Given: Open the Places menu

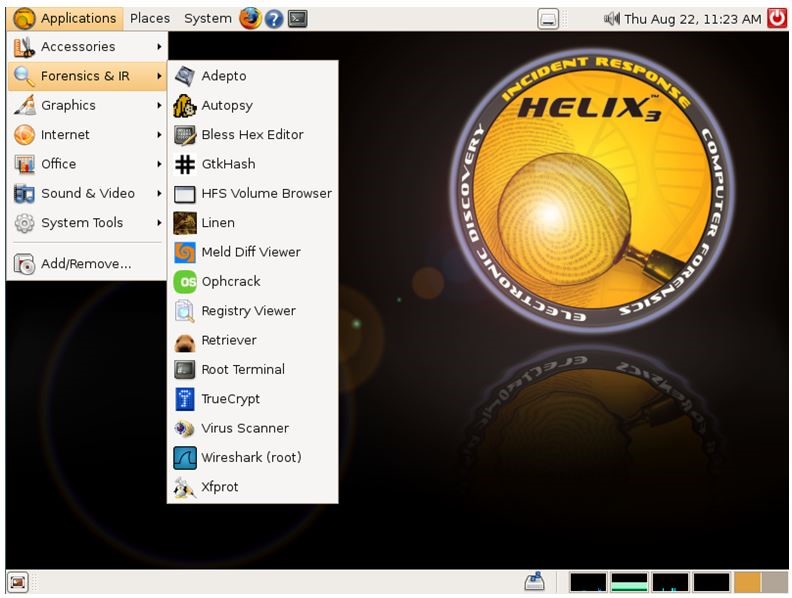Looking at the screenshot, I should [150, 18].
